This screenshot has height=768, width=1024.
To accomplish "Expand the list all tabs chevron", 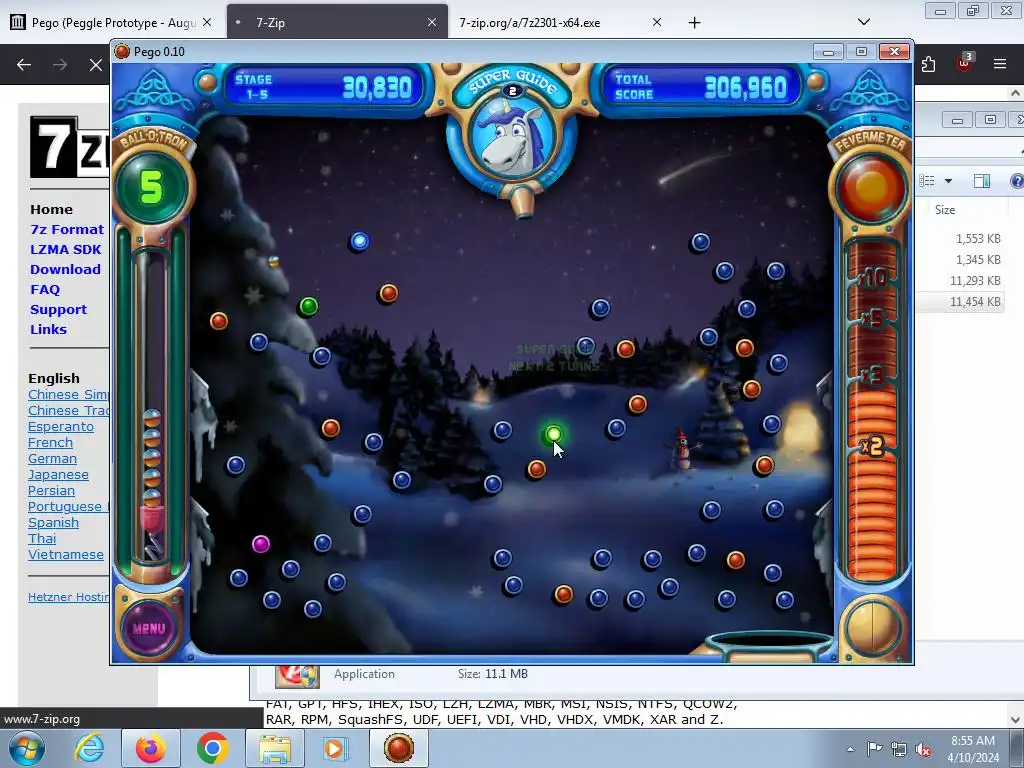I will coord(863,22).
